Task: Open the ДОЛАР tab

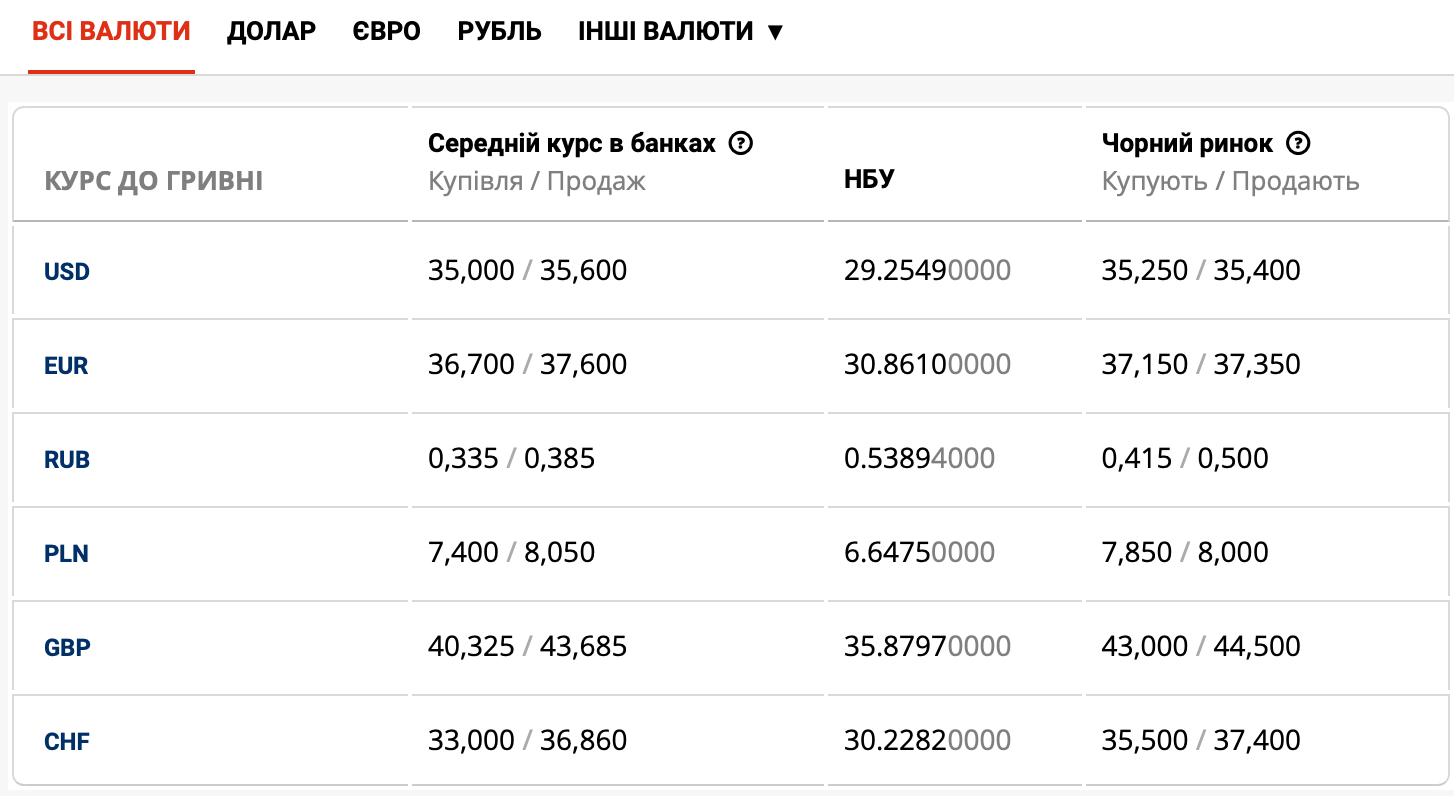Action: pos(271,31)
